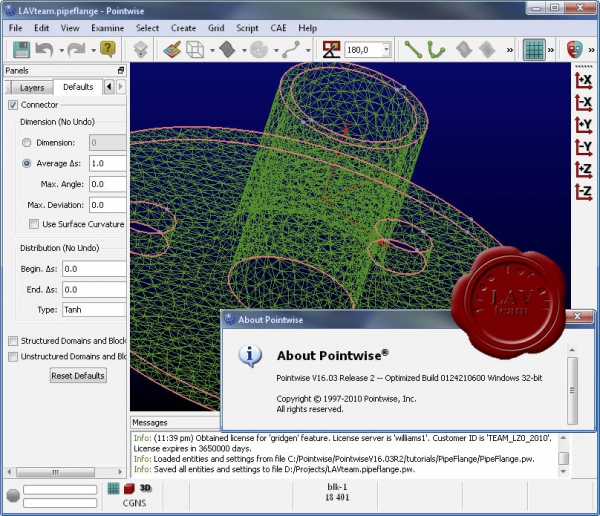
Task: Click the gray checkered patch icon
Action: coord(487,50)
